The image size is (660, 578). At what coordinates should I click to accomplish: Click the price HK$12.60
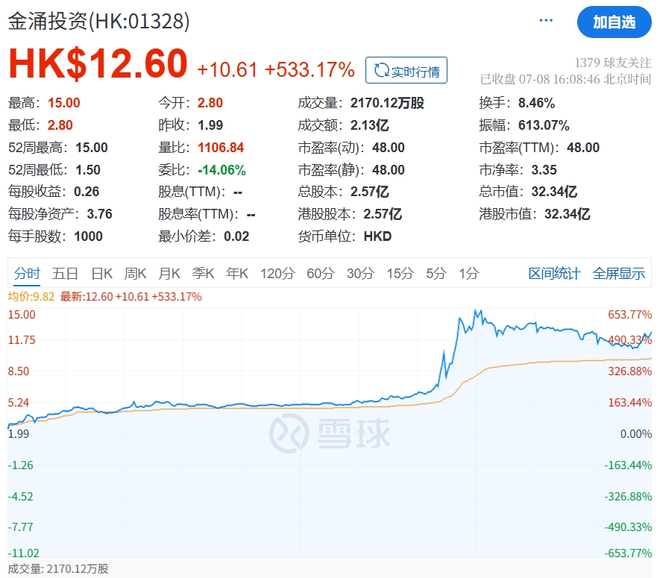pos(98,64)
